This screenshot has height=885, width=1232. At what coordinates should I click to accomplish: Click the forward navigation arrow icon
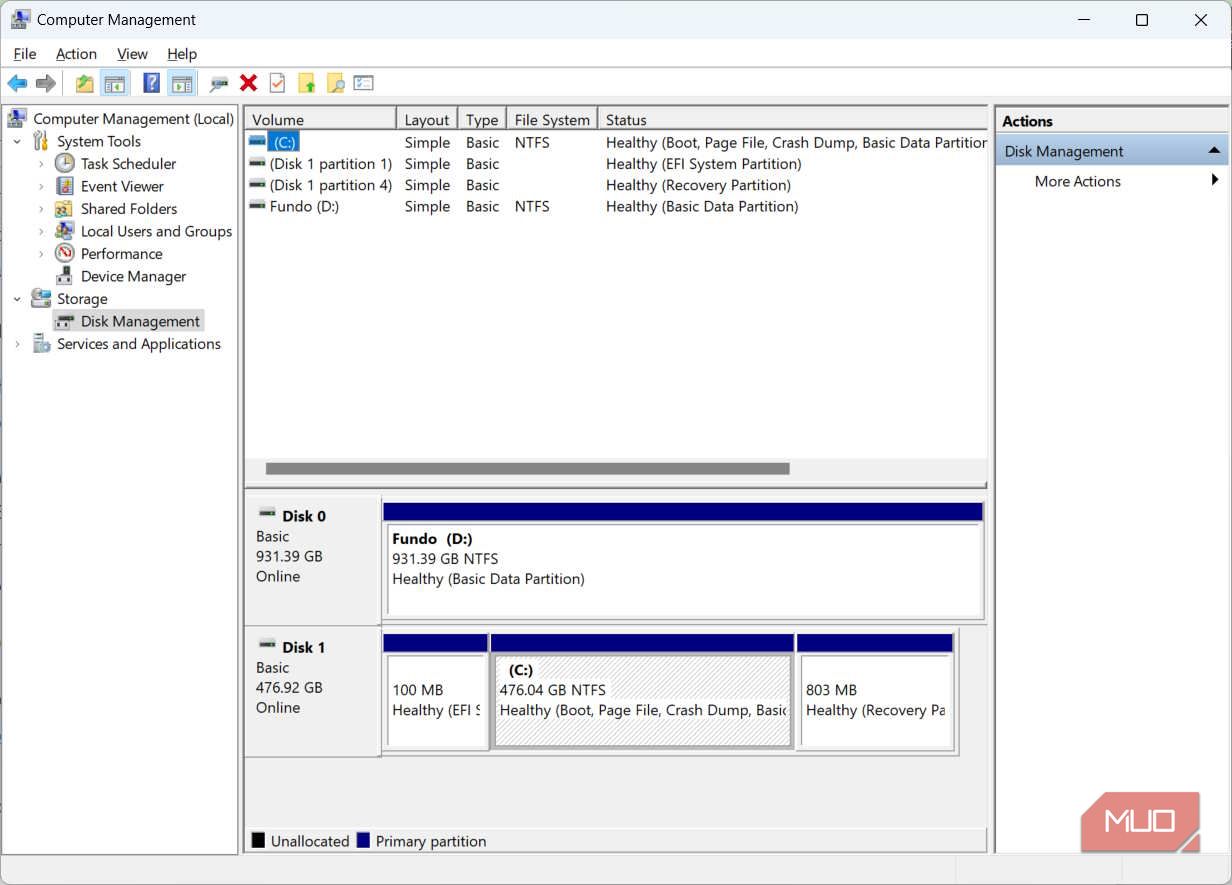click(x=45, y=83)
